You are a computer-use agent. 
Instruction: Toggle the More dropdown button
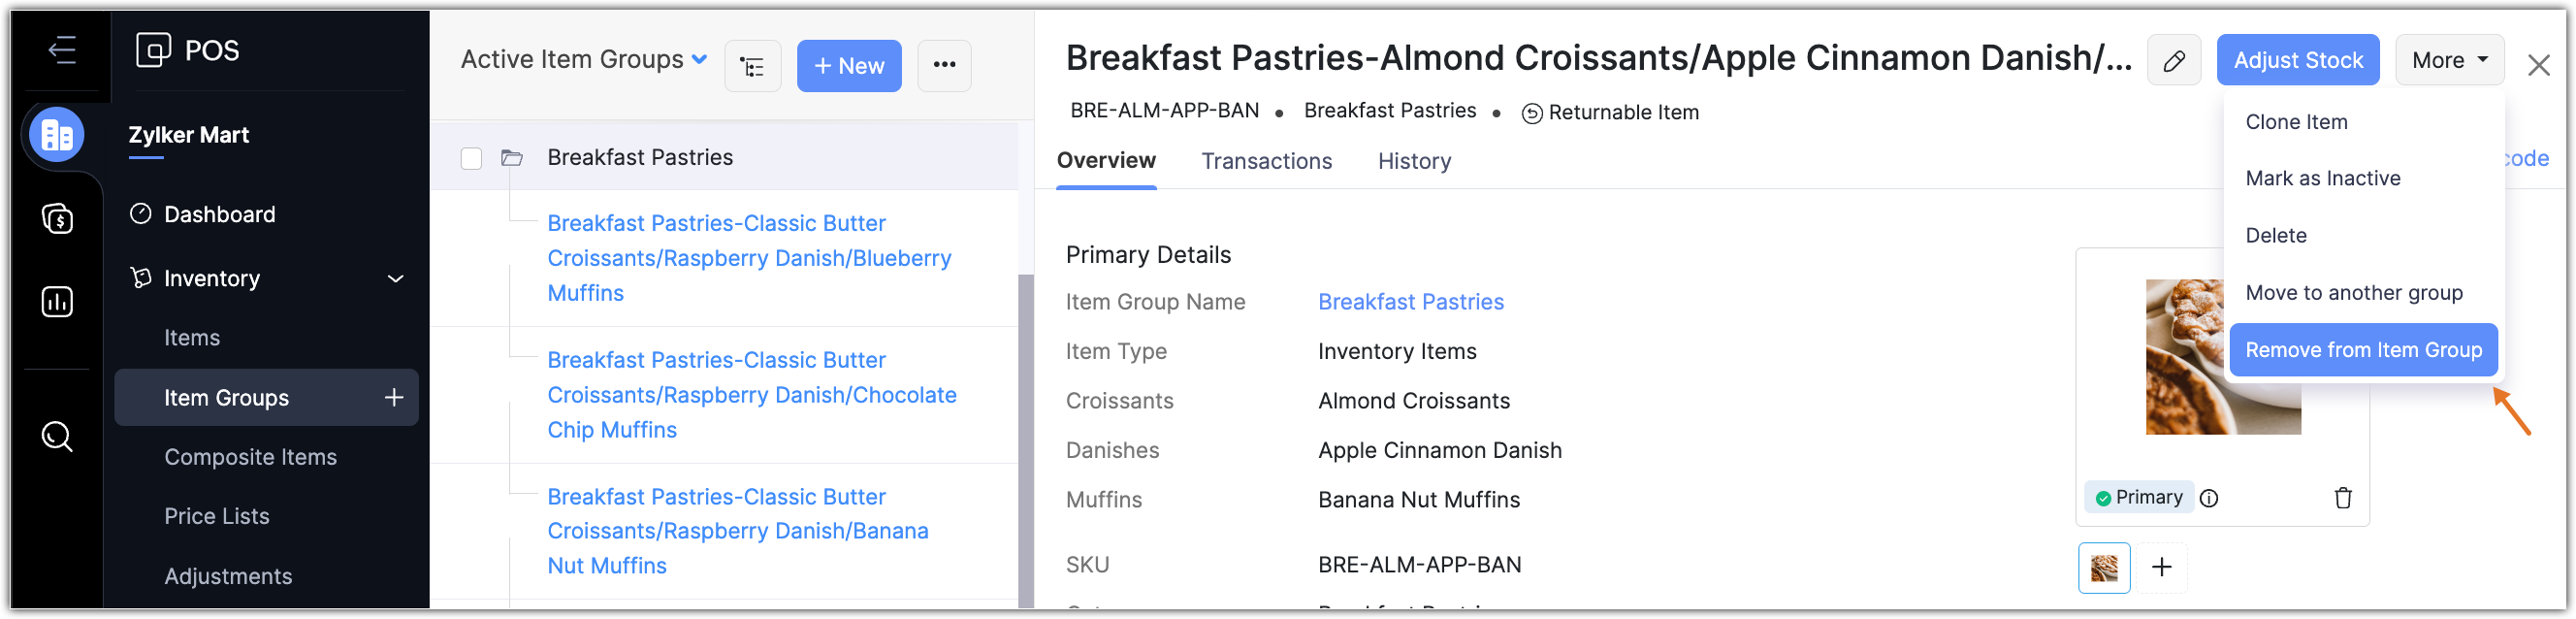(x=2448, y=61)
